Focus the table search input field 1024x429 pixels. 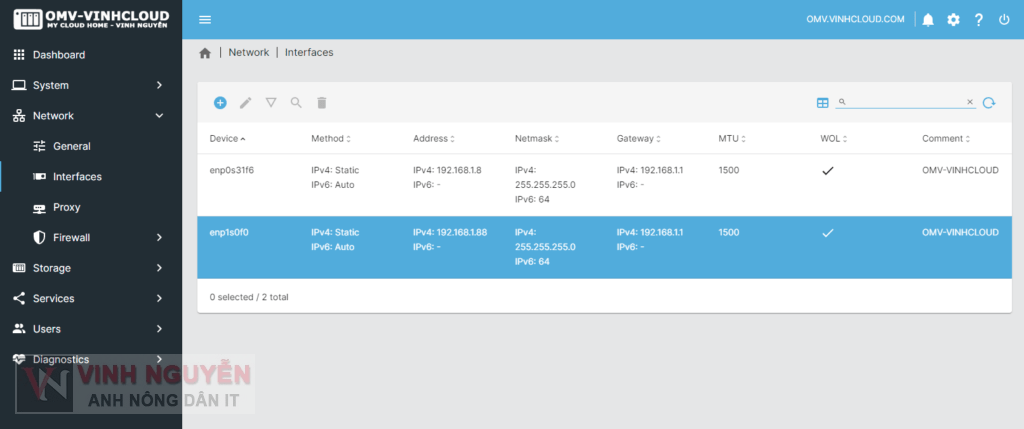click(906, 102)
